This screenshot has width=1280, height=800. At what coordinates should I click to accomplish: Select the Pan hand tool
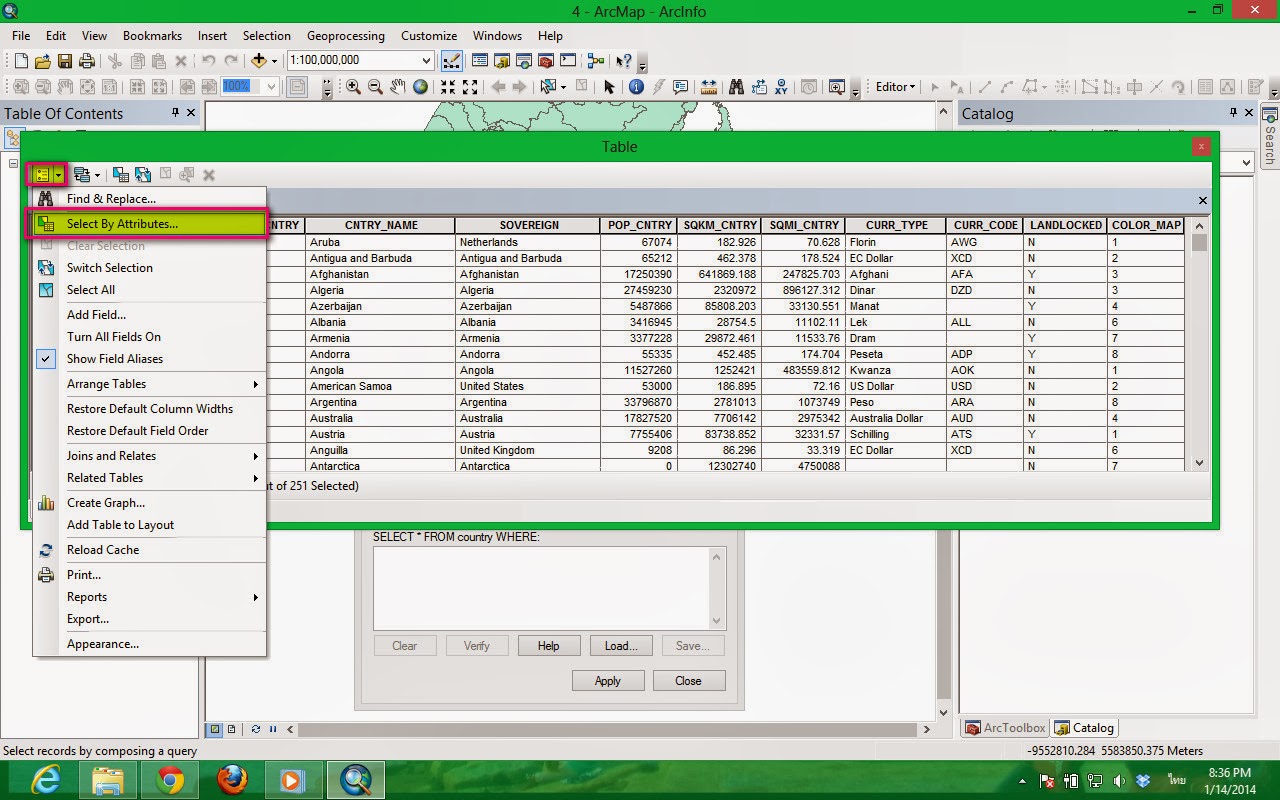398,87
